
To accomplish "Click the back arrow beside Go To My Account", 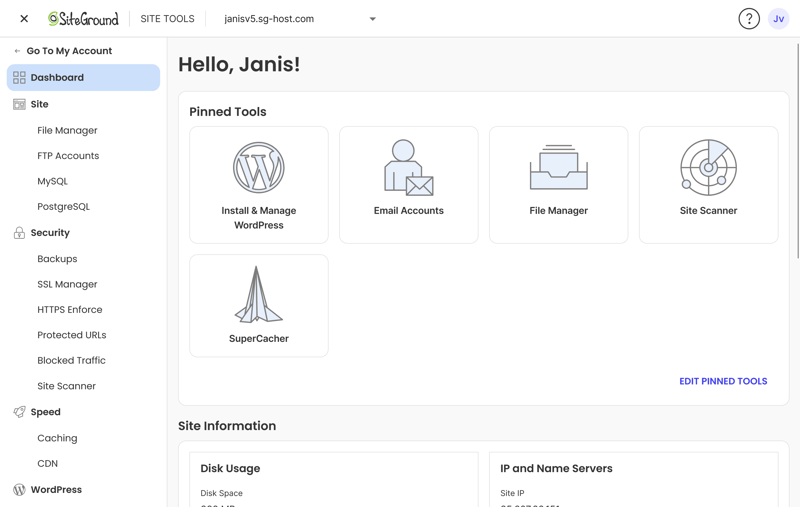I will [x=17, y=51].
